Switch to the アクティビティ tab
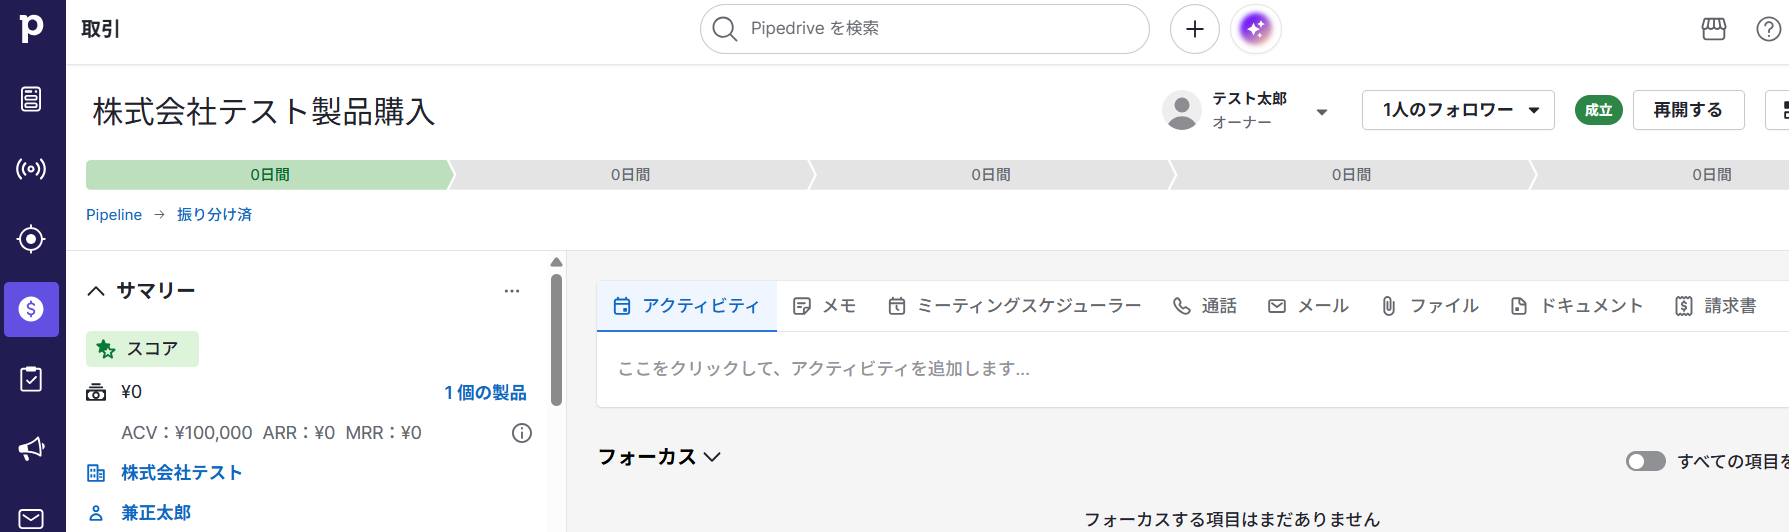The height and width of the screenshot is (532, 1789). [686, 306]
